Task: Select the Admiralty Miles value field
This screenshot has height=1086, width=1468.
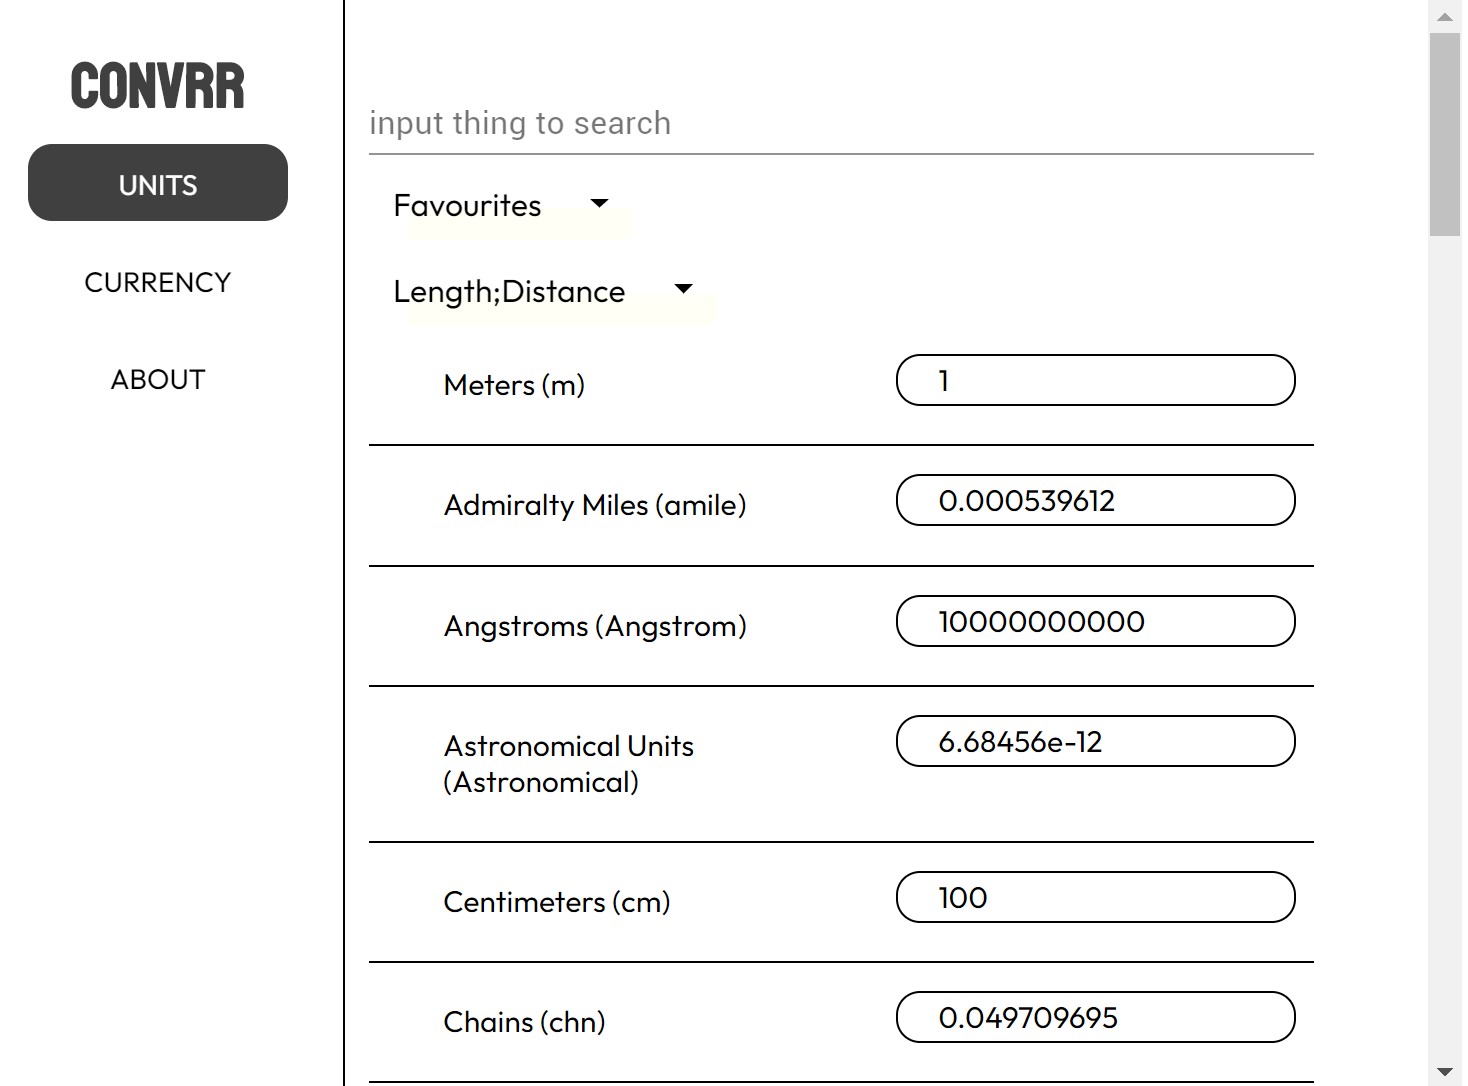Action: 1096,500
